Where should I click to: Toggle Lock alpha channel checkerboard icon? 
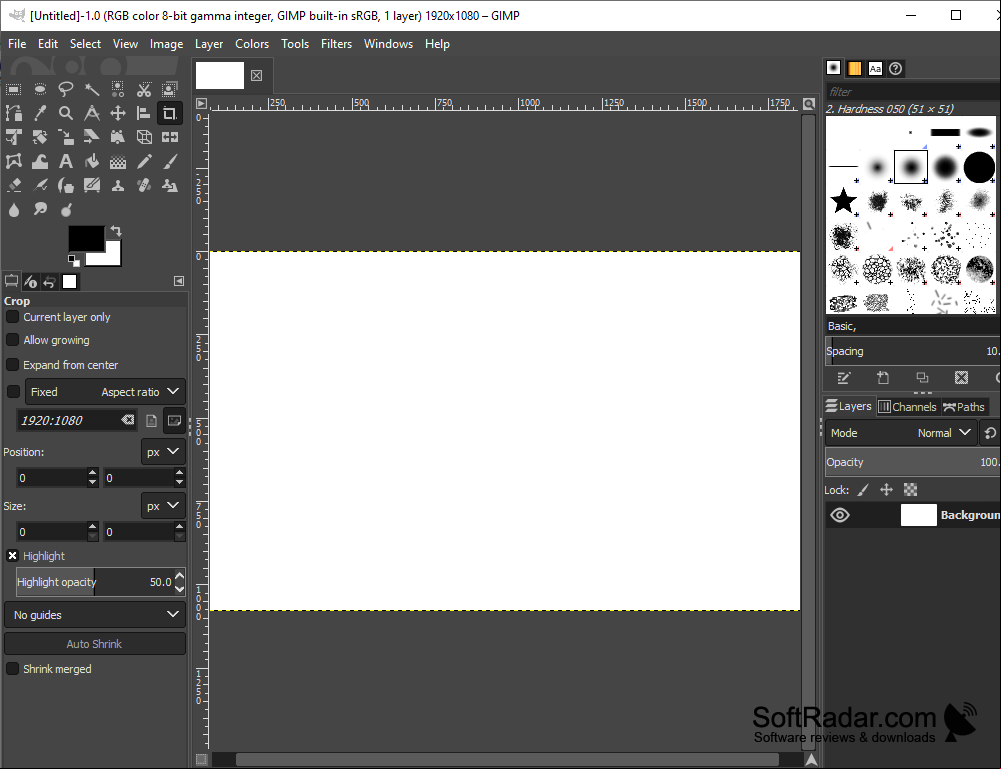click(x=910, y=490)
